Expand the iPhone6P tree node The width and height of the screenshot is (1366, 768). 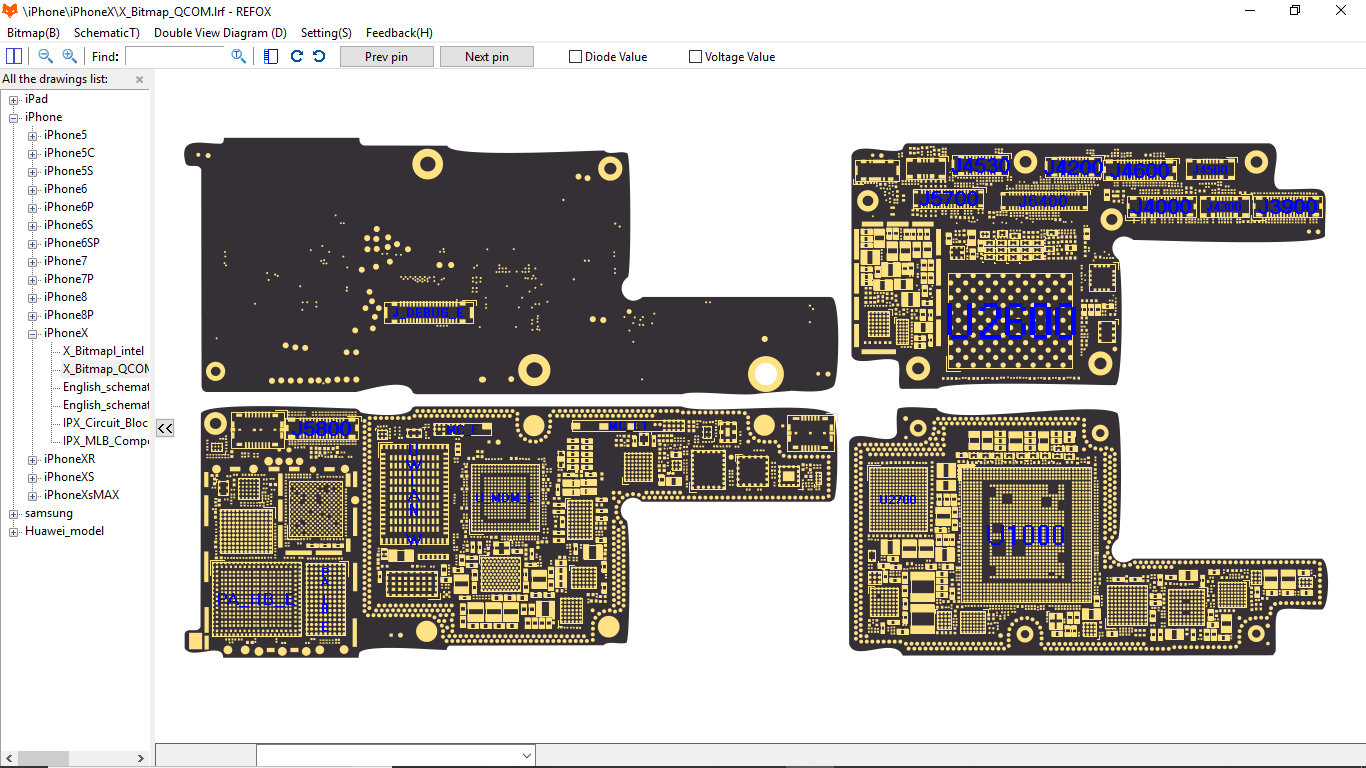coord(33,207)
